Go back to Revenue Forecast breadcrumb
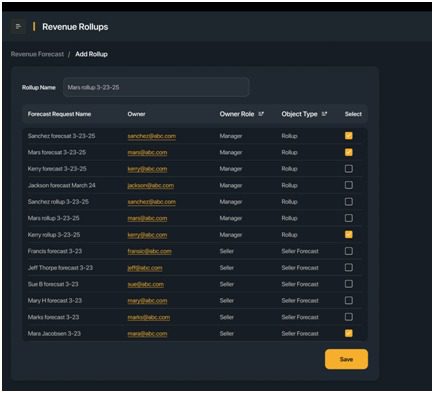The width and height of the screenshot is (434, 393). click(37, 54)
